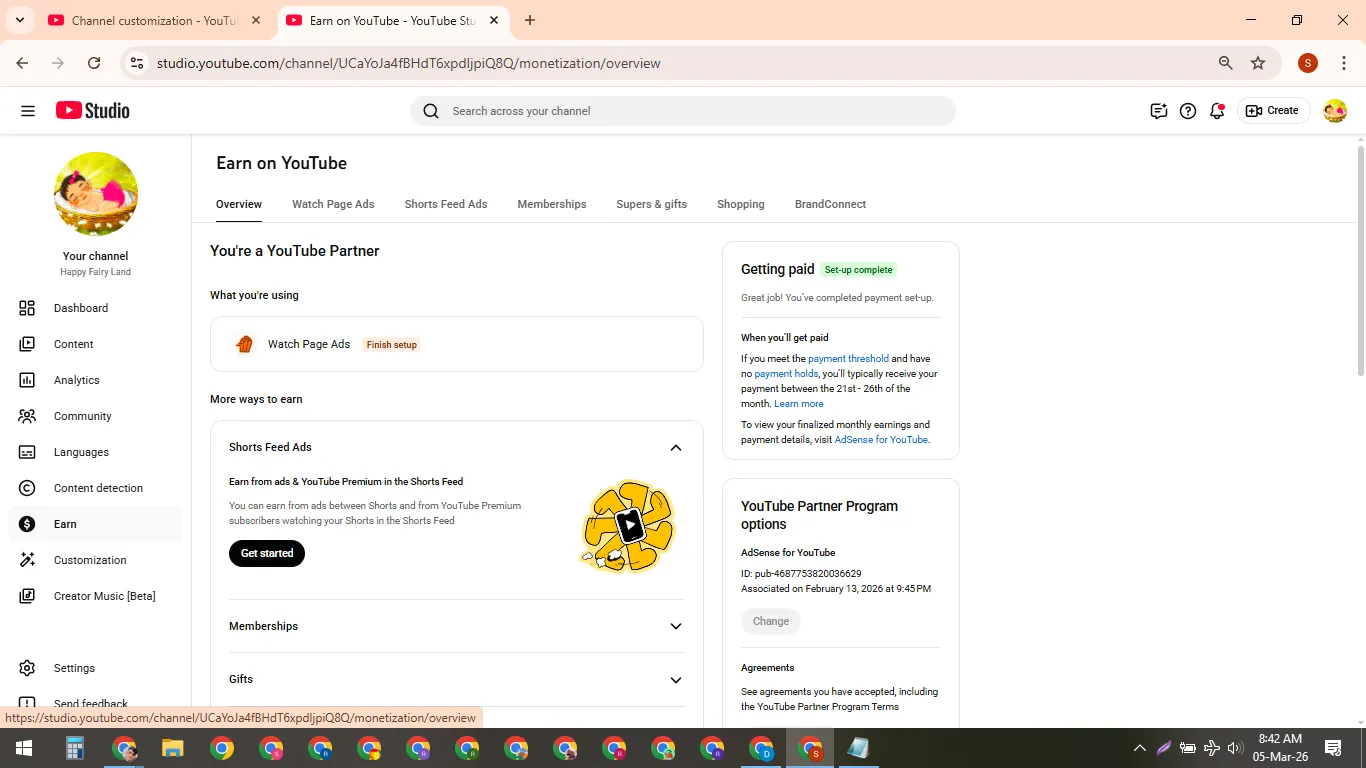This screenshot has width=1366, height=768.
Task: Switch to the BrandConnect tab
Action: [x=830, y=204]
